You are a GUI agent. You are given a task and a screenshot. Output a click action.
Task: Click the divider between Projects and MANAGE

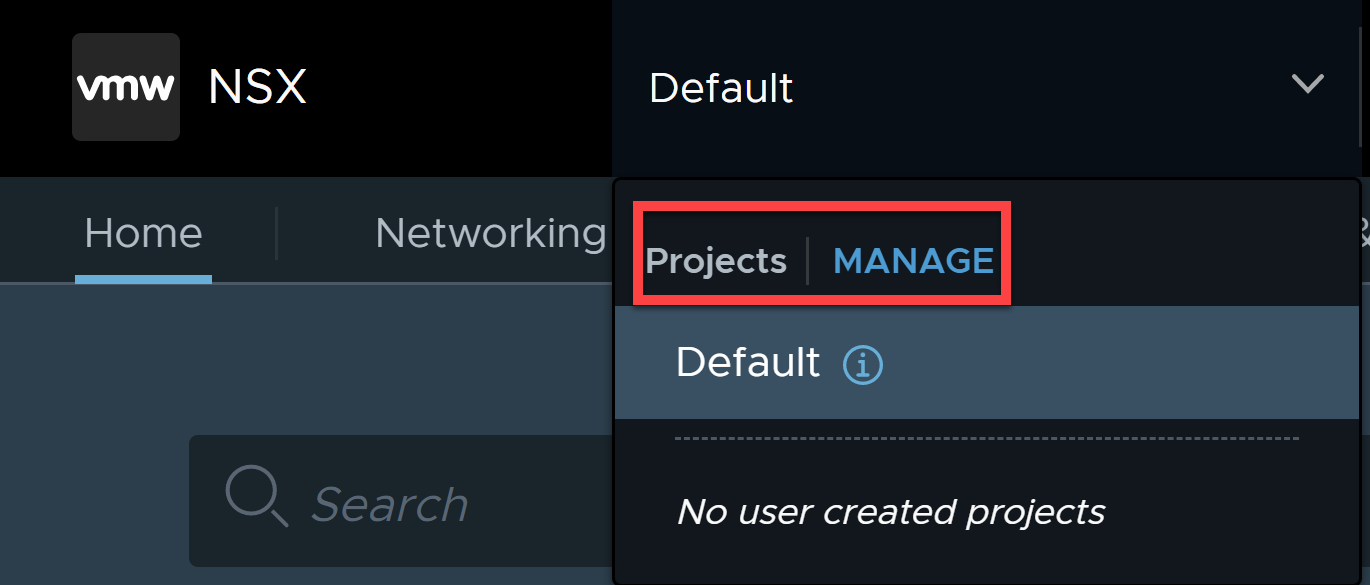808,261
